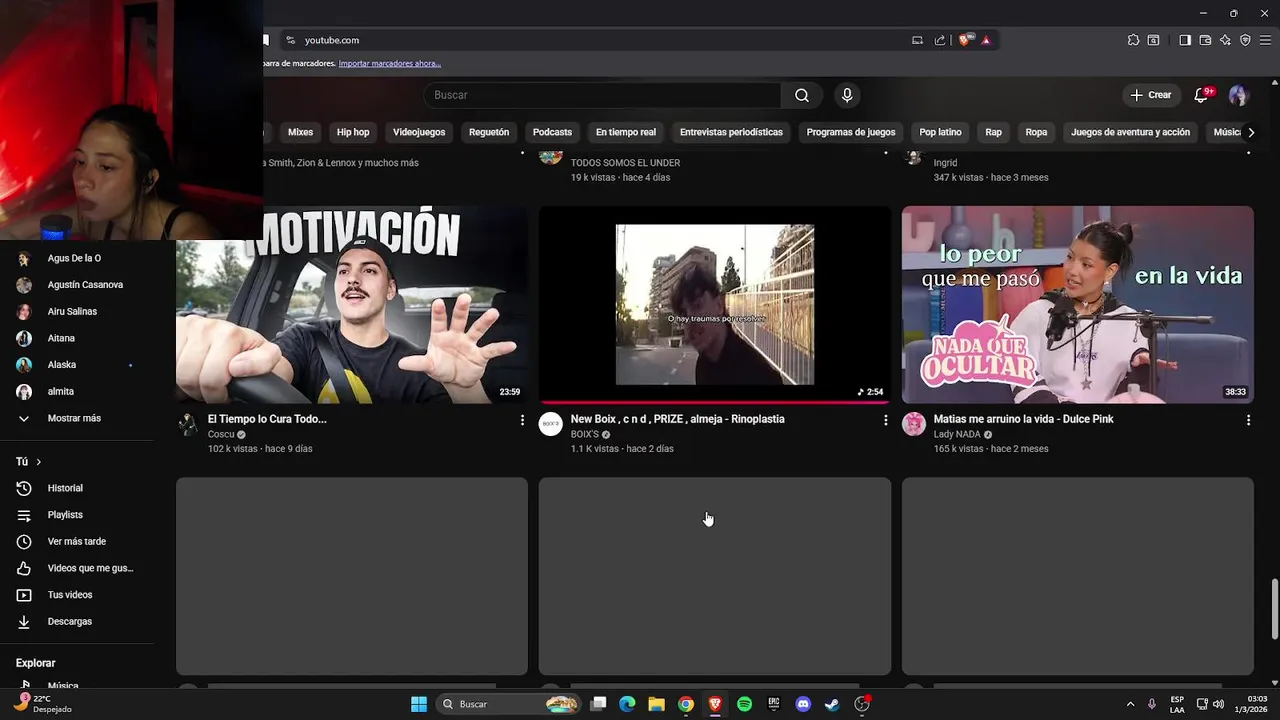This screenshot has height=720, width=1280.
Task: Select the Reguetón category chip
Action: pos(489,132)
